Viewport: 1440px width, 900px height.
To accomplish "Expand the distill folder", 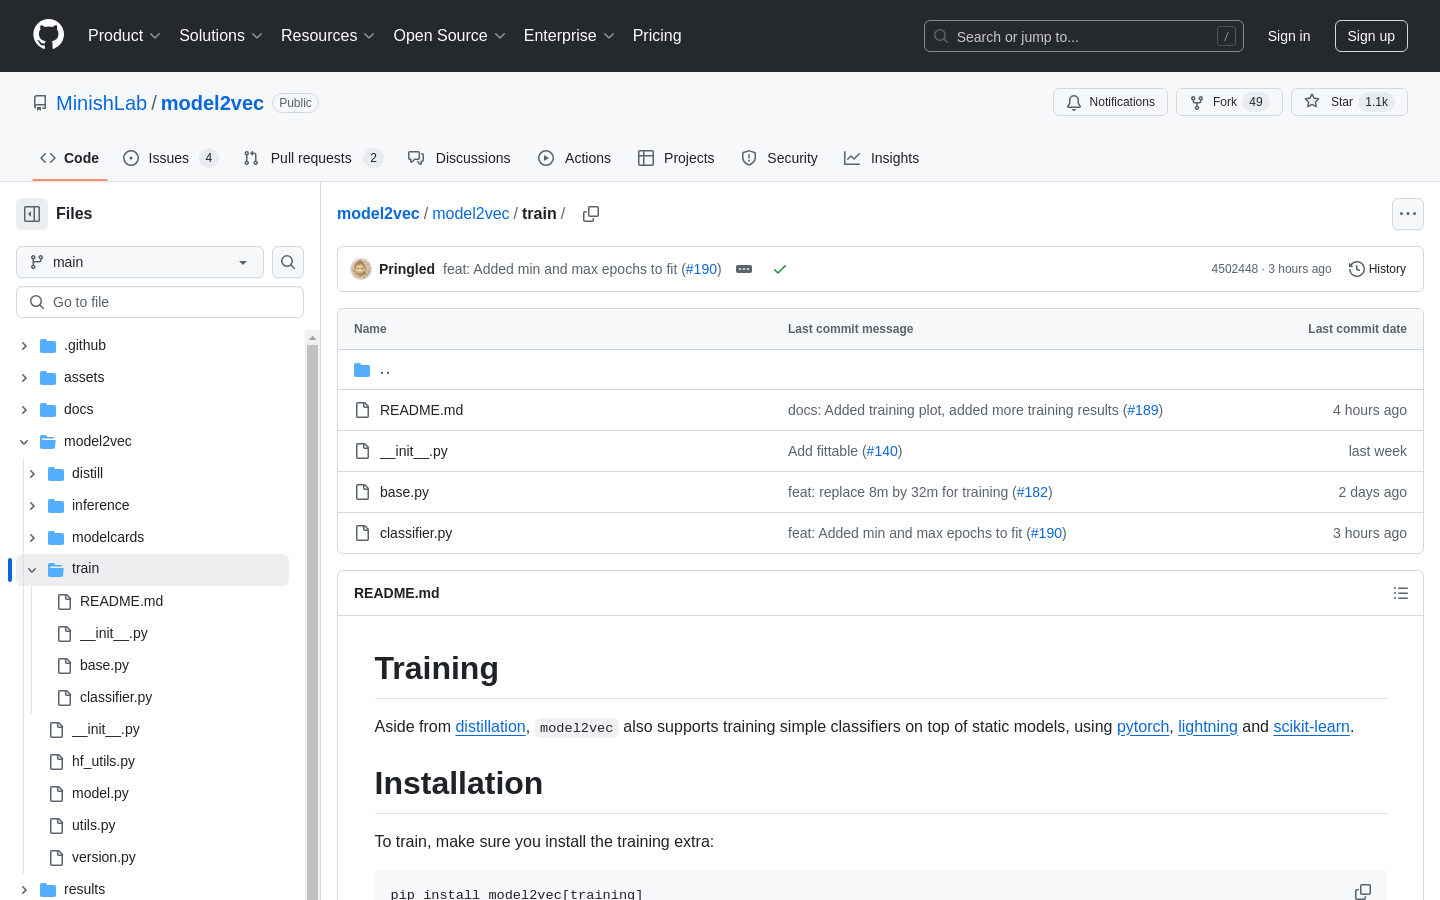I will (32, 474).
